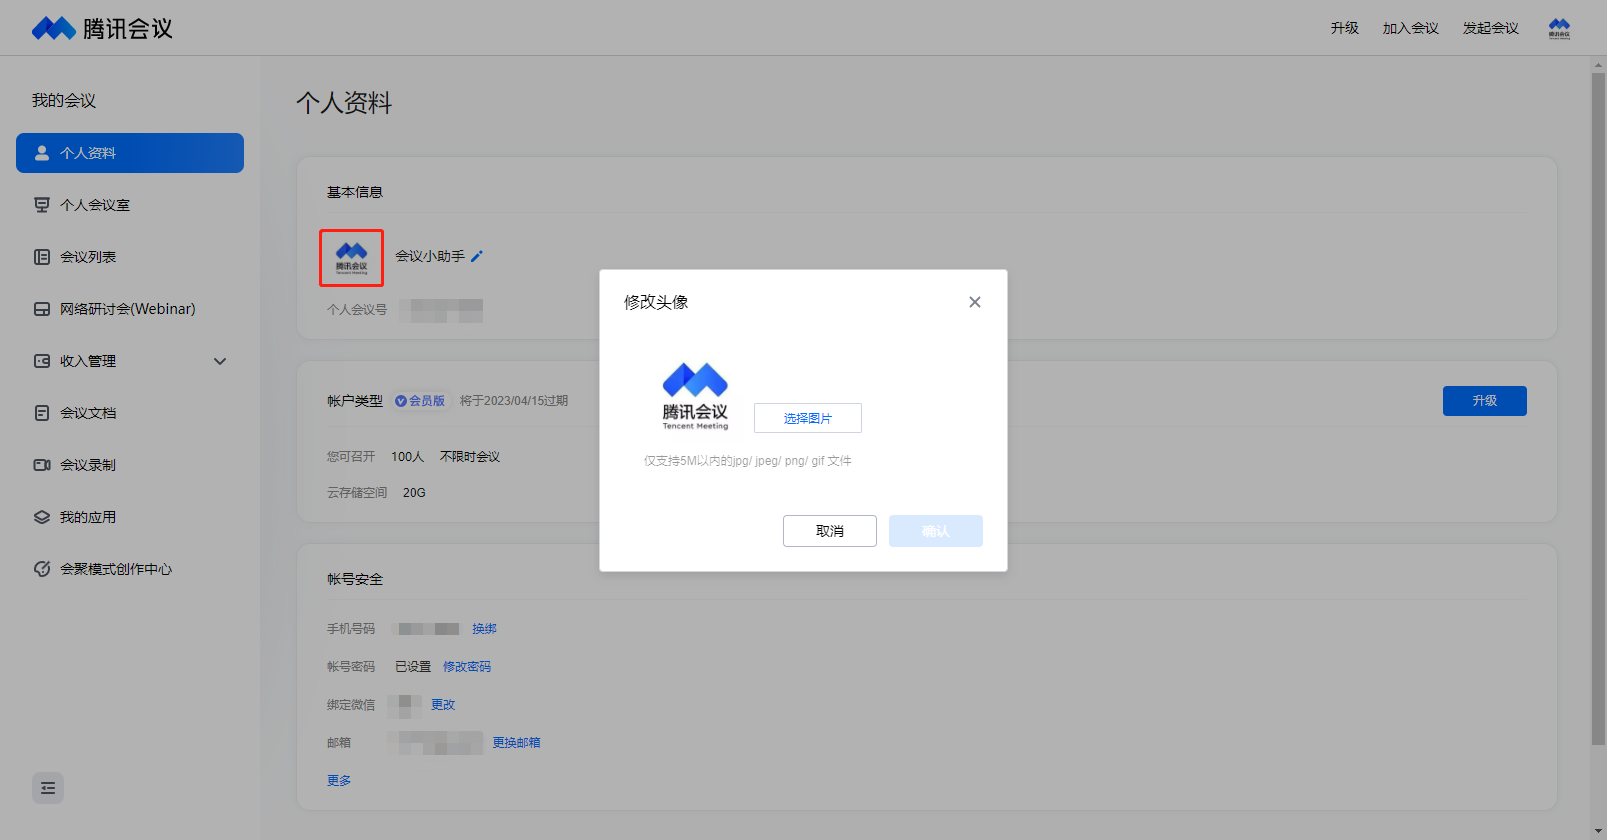
Task: Click the profile avatar thumbnail in basic info
Action: click(x=351, y=258)
